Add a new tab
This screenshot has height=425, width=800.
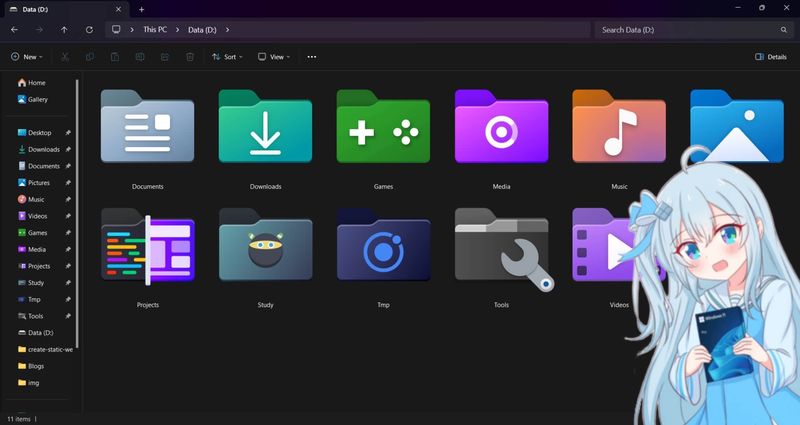pos(141,9)
